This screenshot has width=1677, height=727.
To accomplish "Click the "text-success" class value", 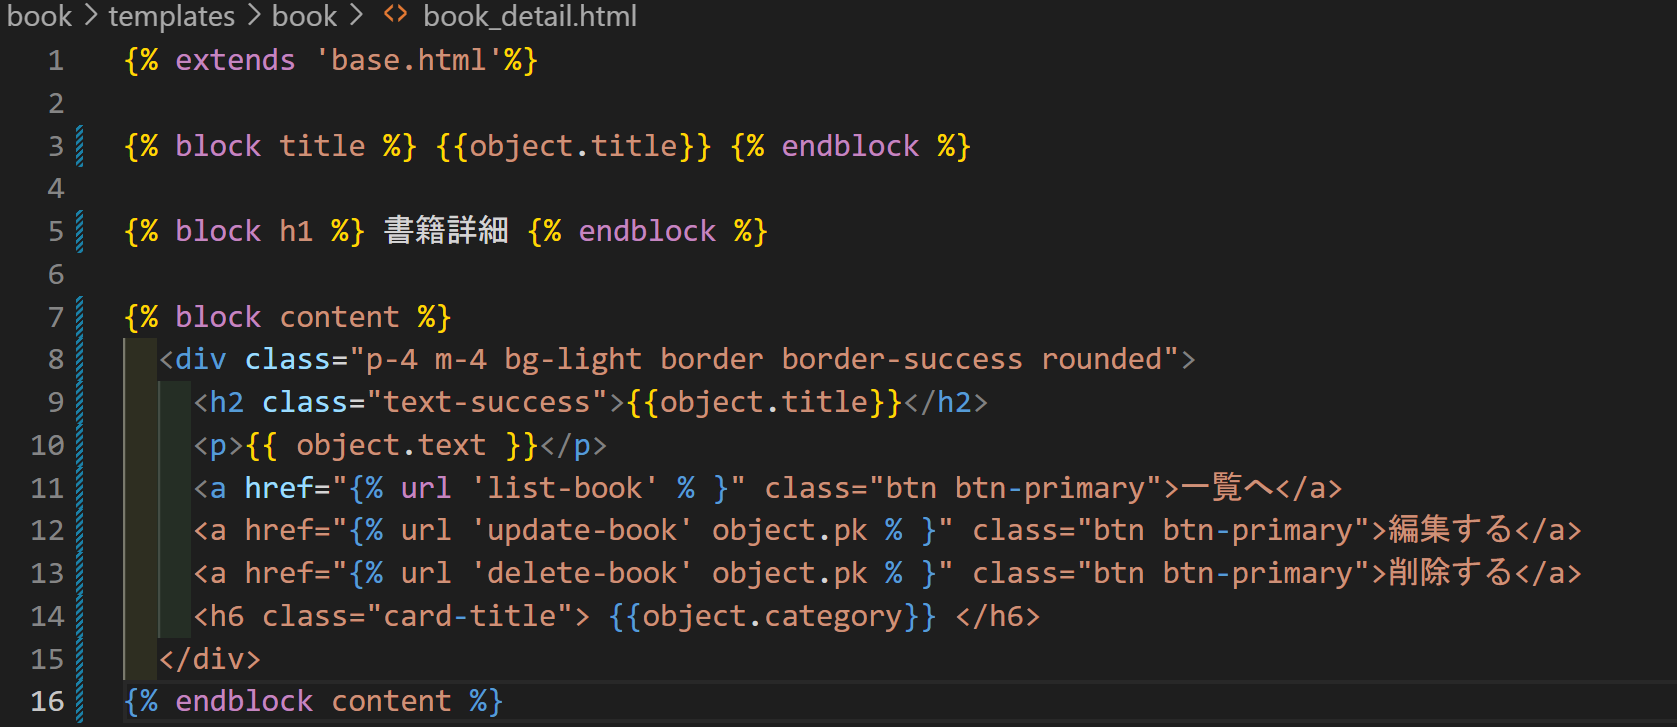I will click(x=487, y=403).
